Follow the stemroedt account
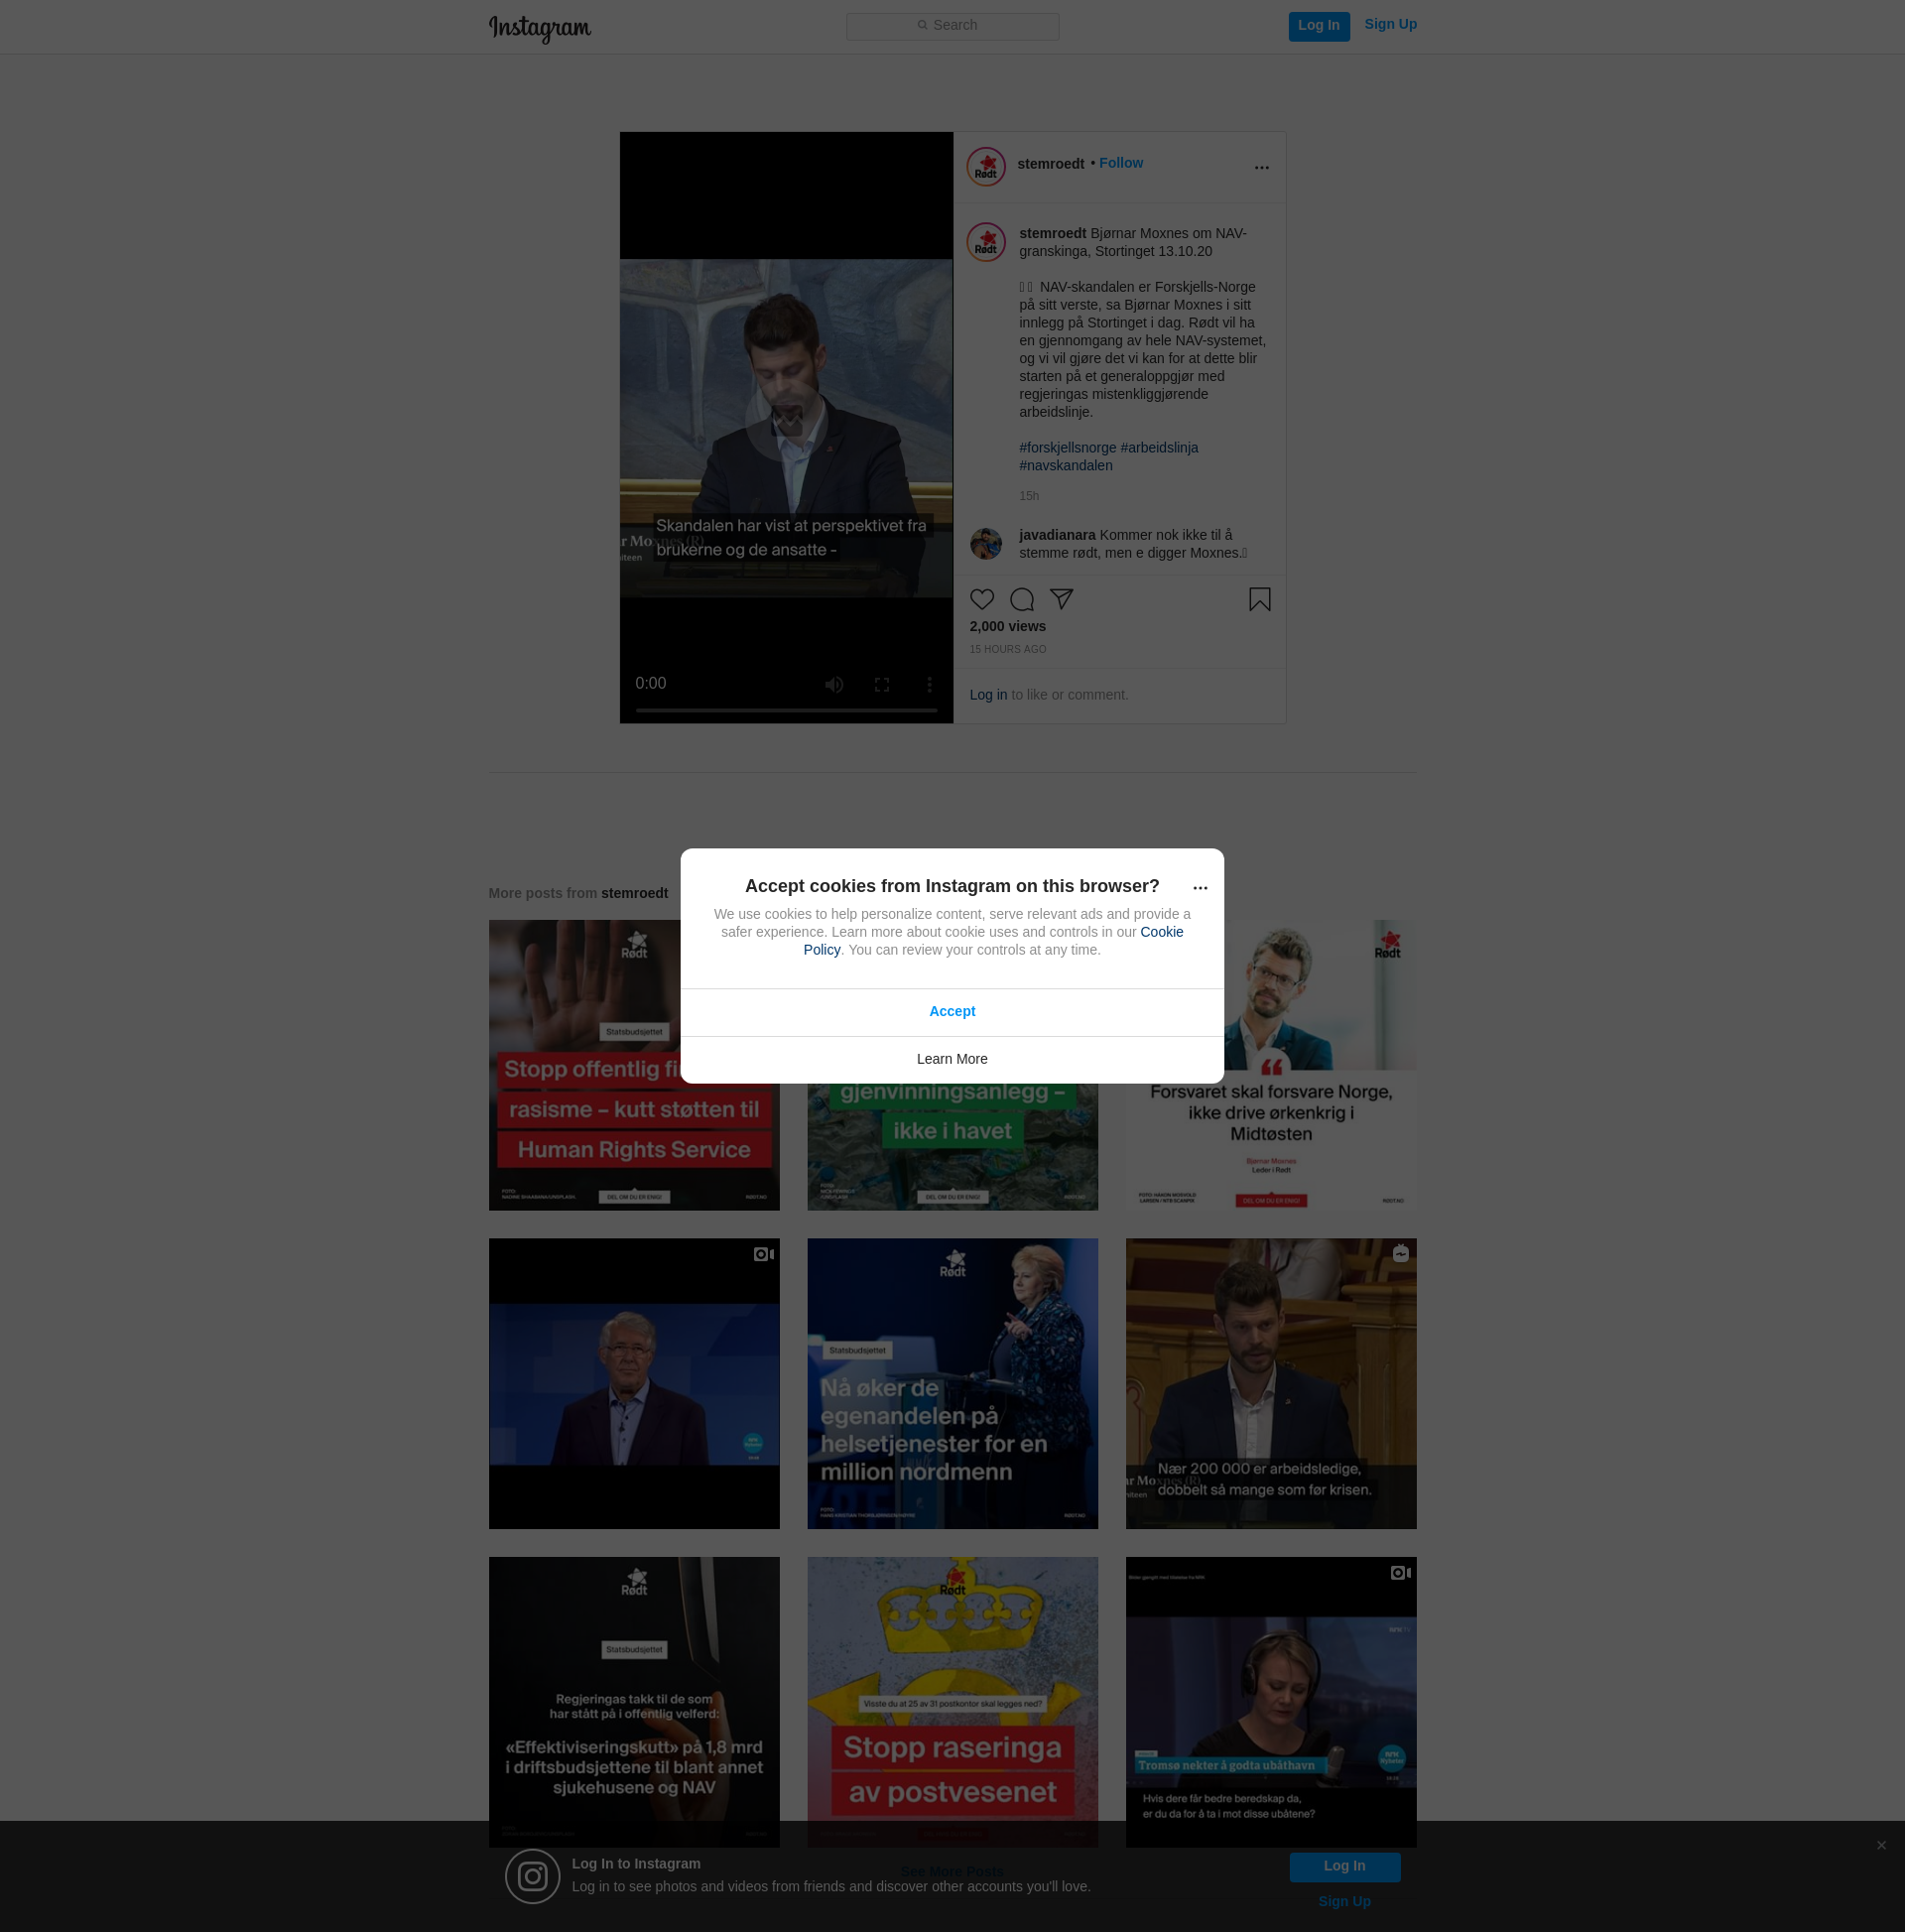This screenshot has width=1905, height=1932. [1120, 163]
